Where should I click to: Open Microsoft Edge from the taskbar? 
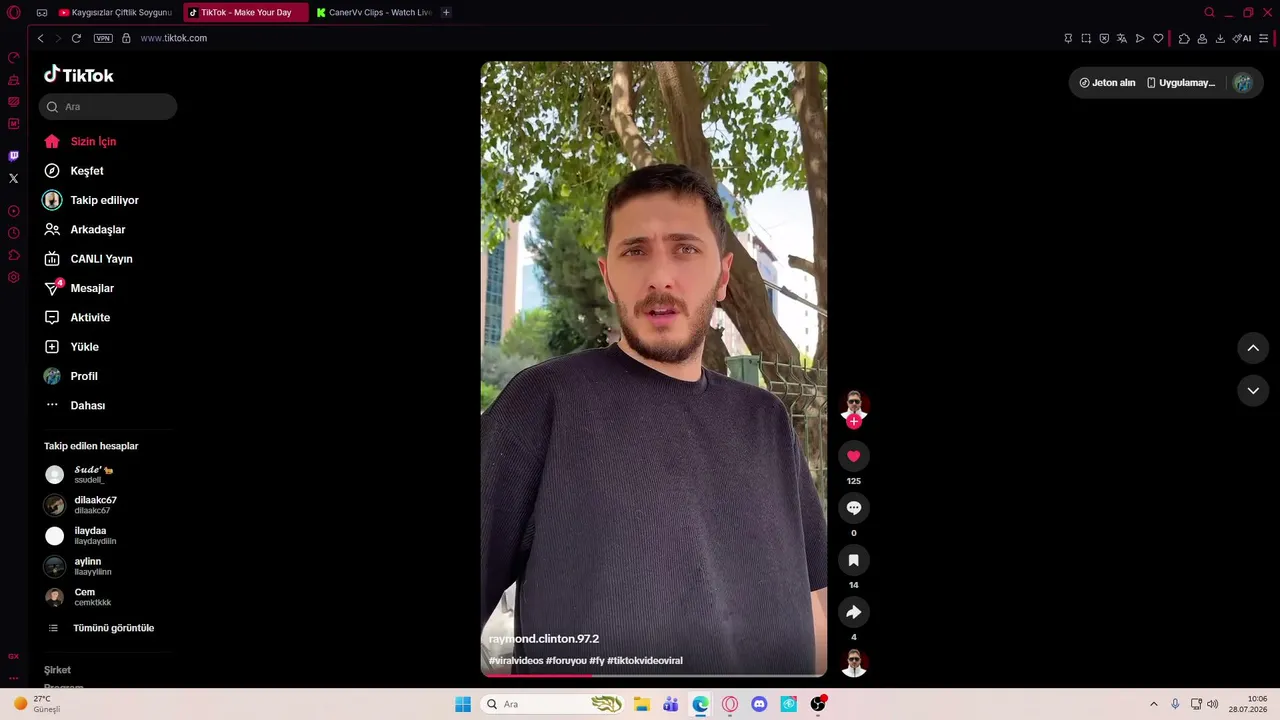(701, 704)
